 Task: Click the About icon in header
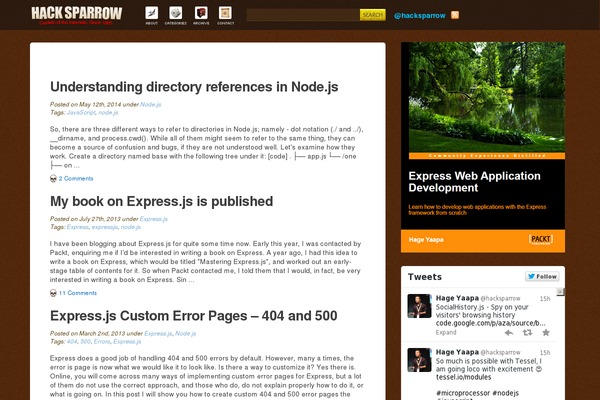click(151, 15)
